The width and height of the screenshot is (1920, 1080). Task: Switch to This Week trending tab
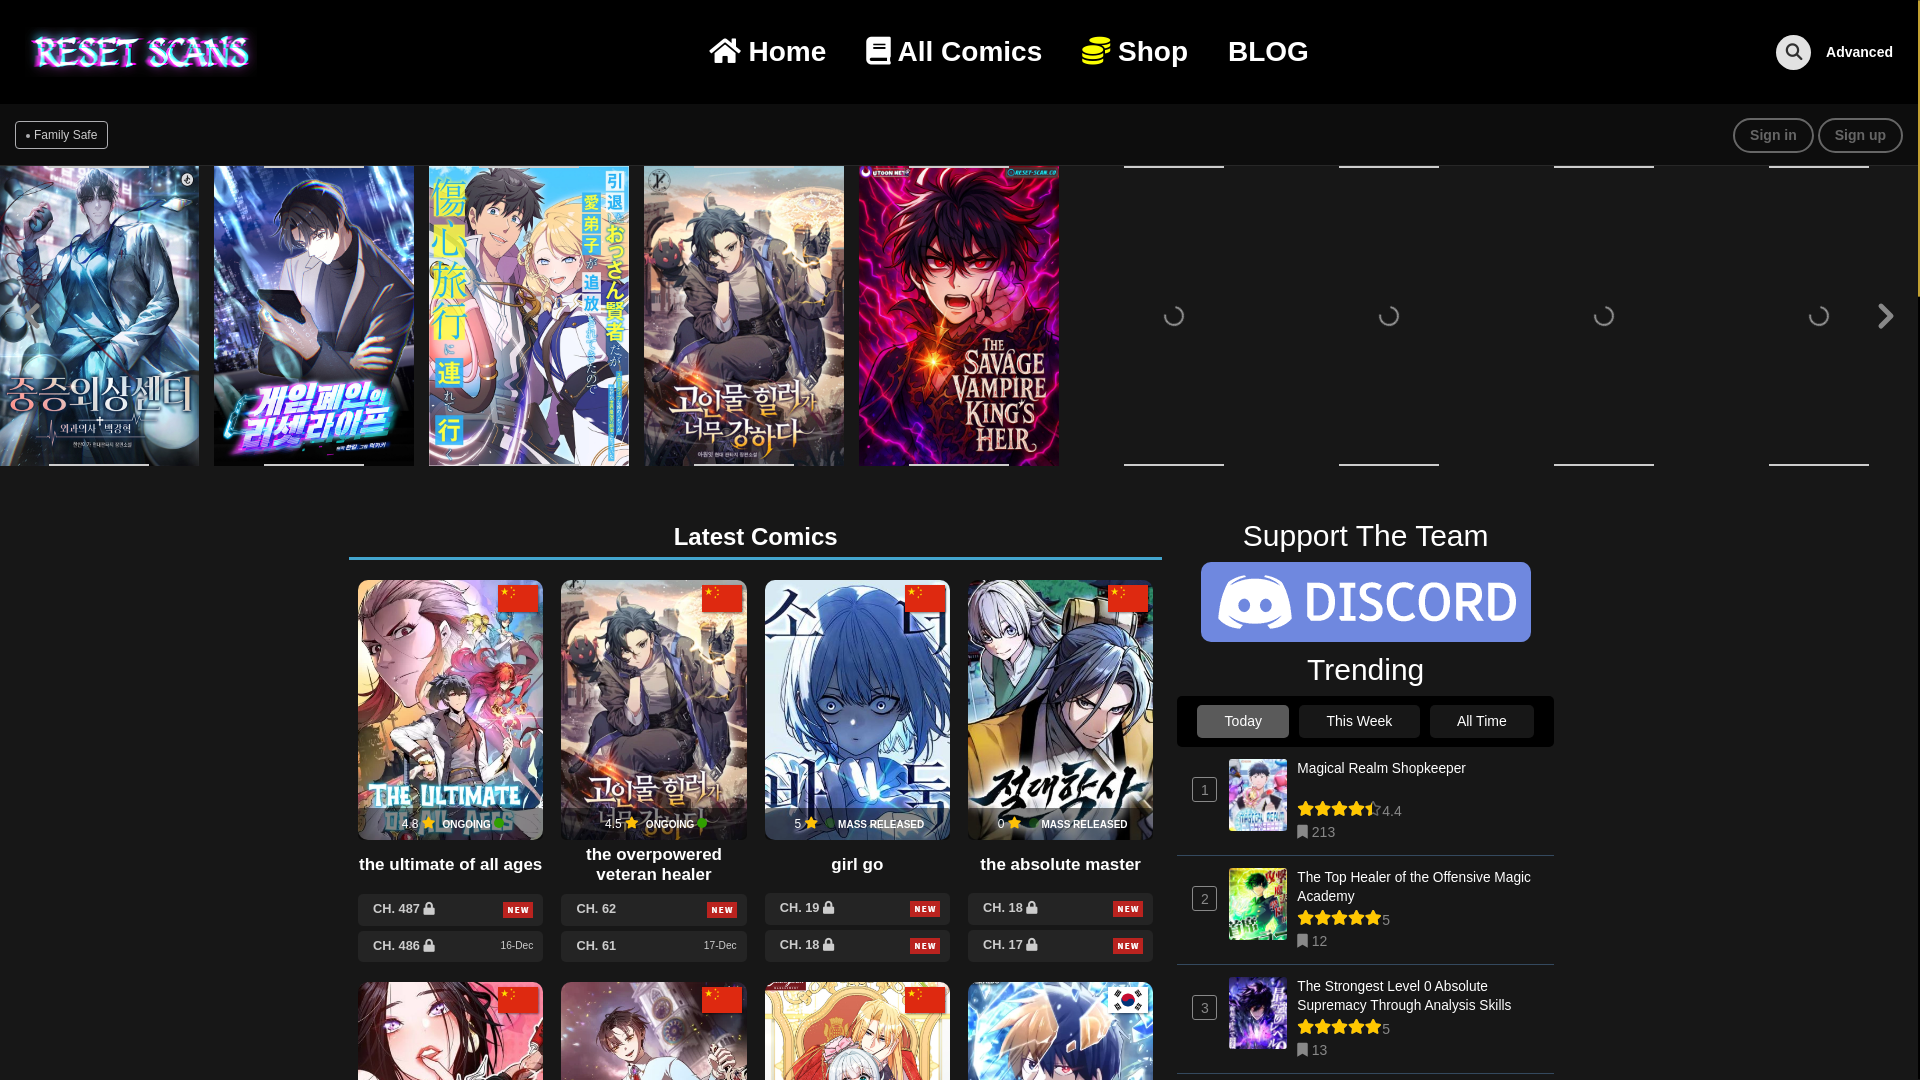click(x=1359, y=721)
